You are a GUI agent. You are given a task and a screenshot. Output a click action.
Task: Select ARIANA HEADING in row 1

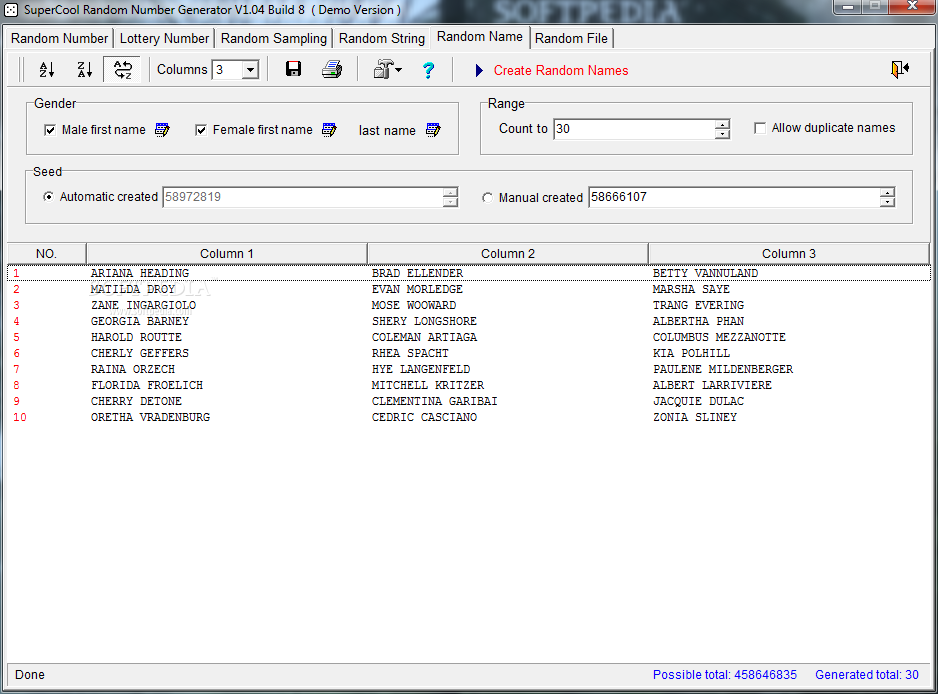click(x=139, y=273)
